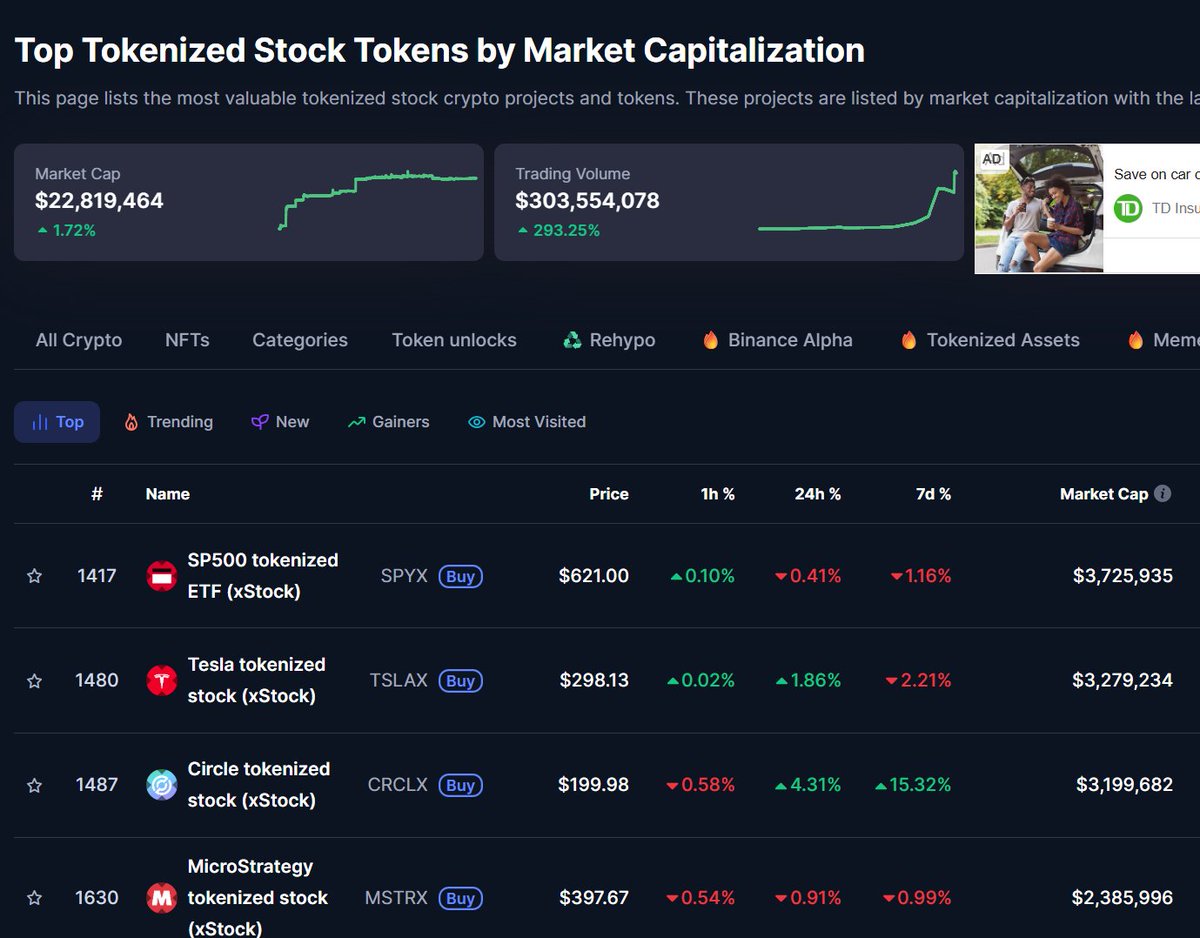Click the TSLAX price $298.13
The height and width of the screenshot is (938, 1200).
pos(594,681)
